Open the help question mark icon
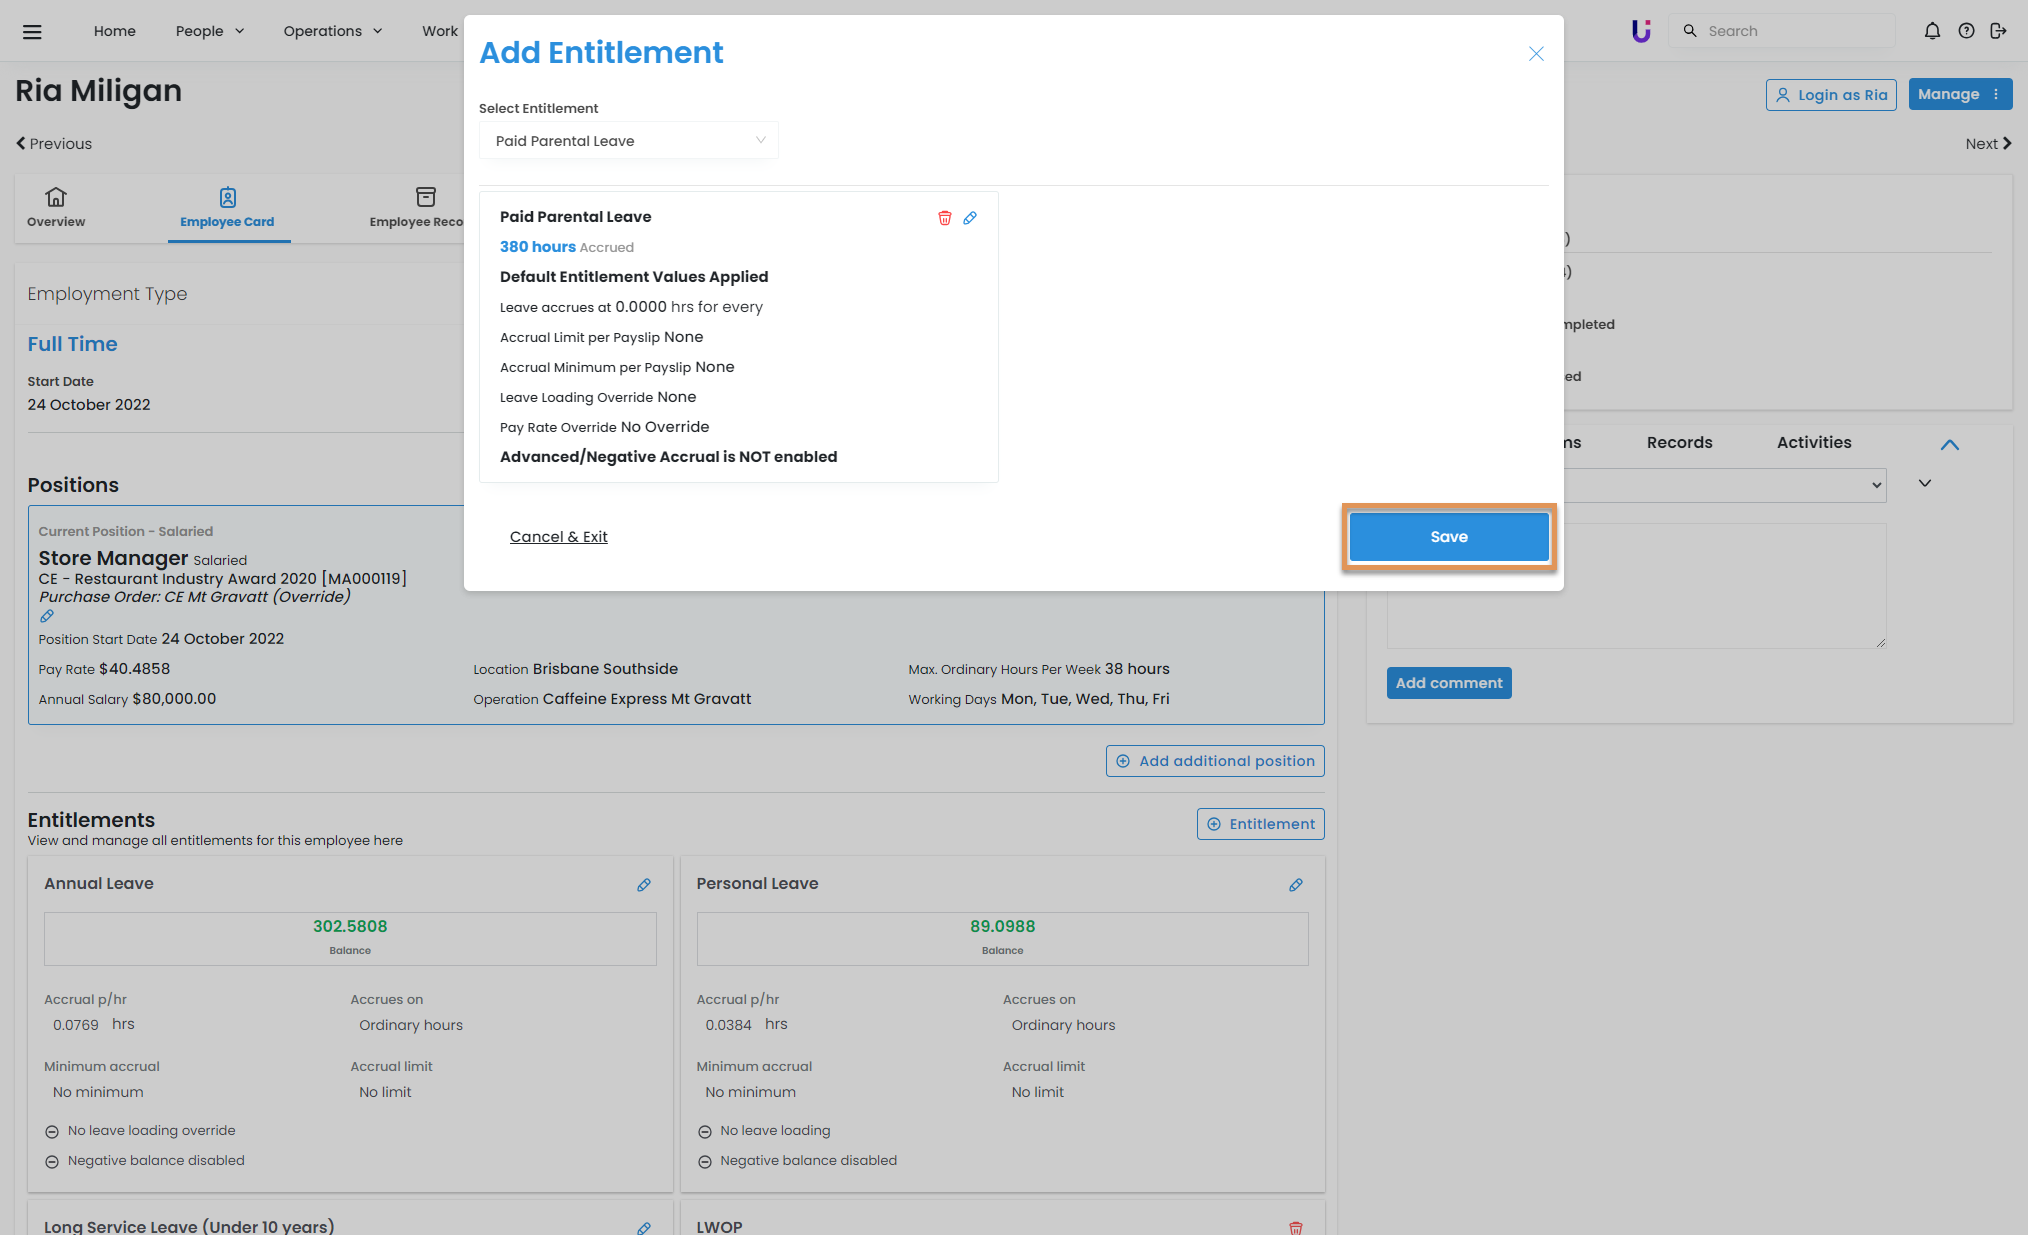The image size is (2028, 1235). click(x=1966, y=31)
